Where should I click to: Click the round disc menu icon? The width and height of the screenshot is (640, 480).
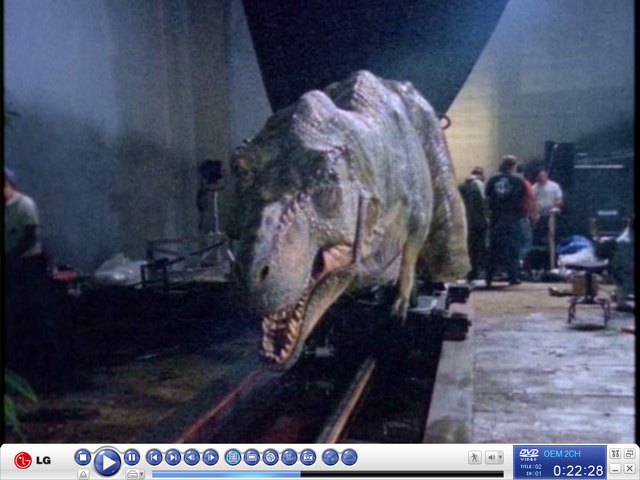pos(271,457)
